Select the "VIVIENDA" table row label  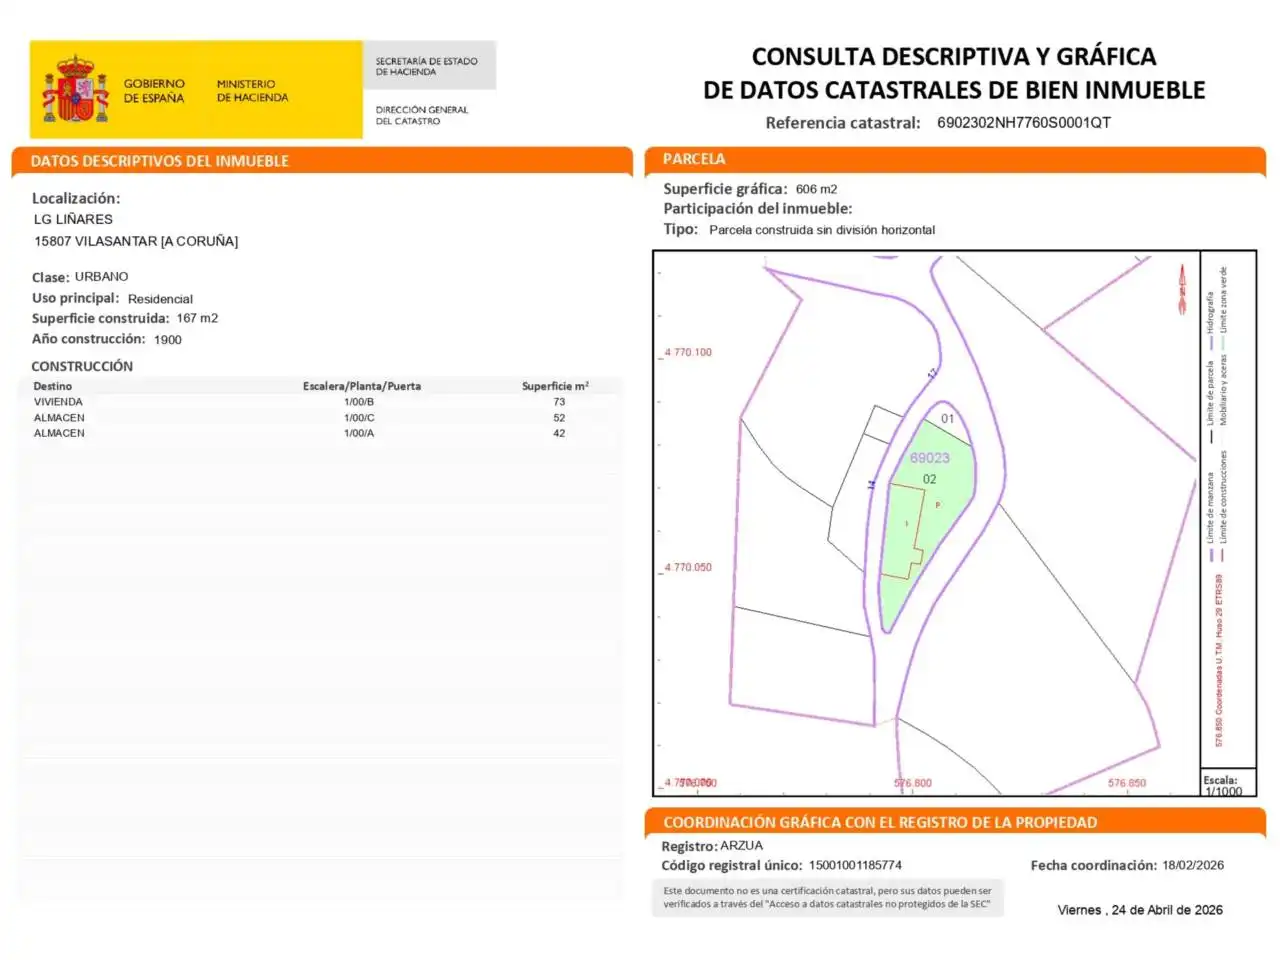click(x=58, y=402)
